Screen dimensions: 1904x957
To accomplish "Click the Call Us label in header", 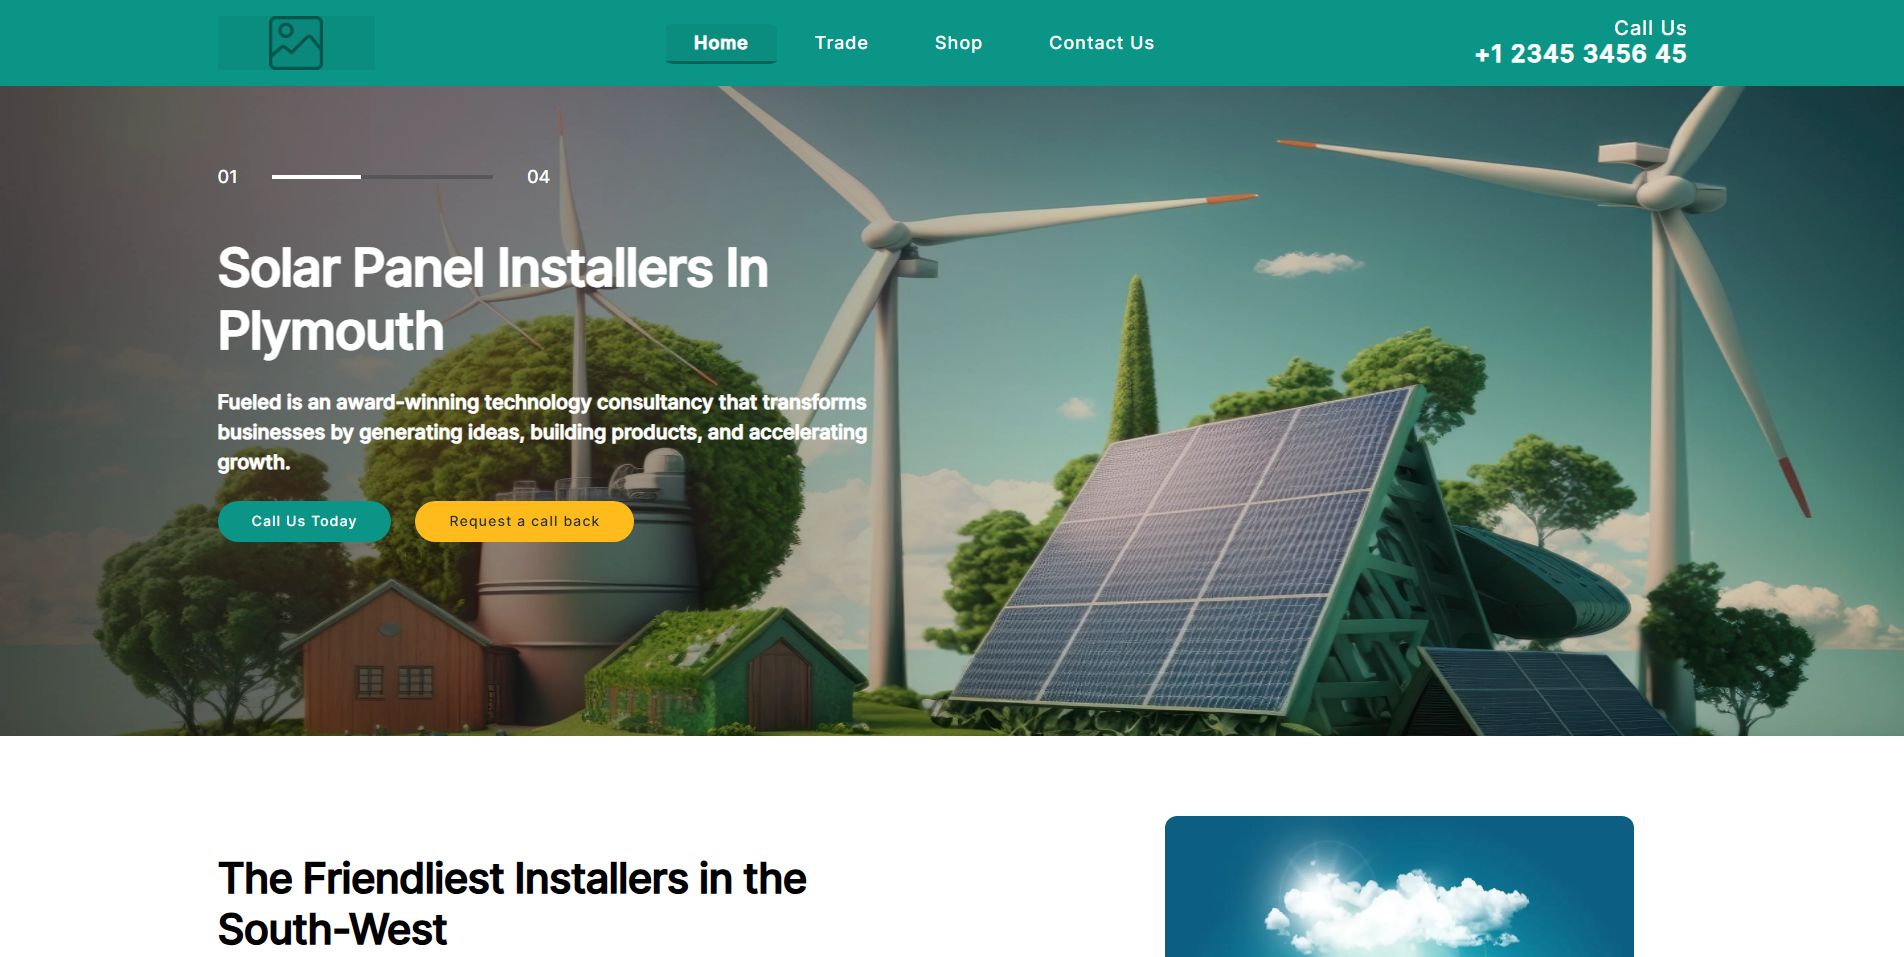I will point(1650,28).
